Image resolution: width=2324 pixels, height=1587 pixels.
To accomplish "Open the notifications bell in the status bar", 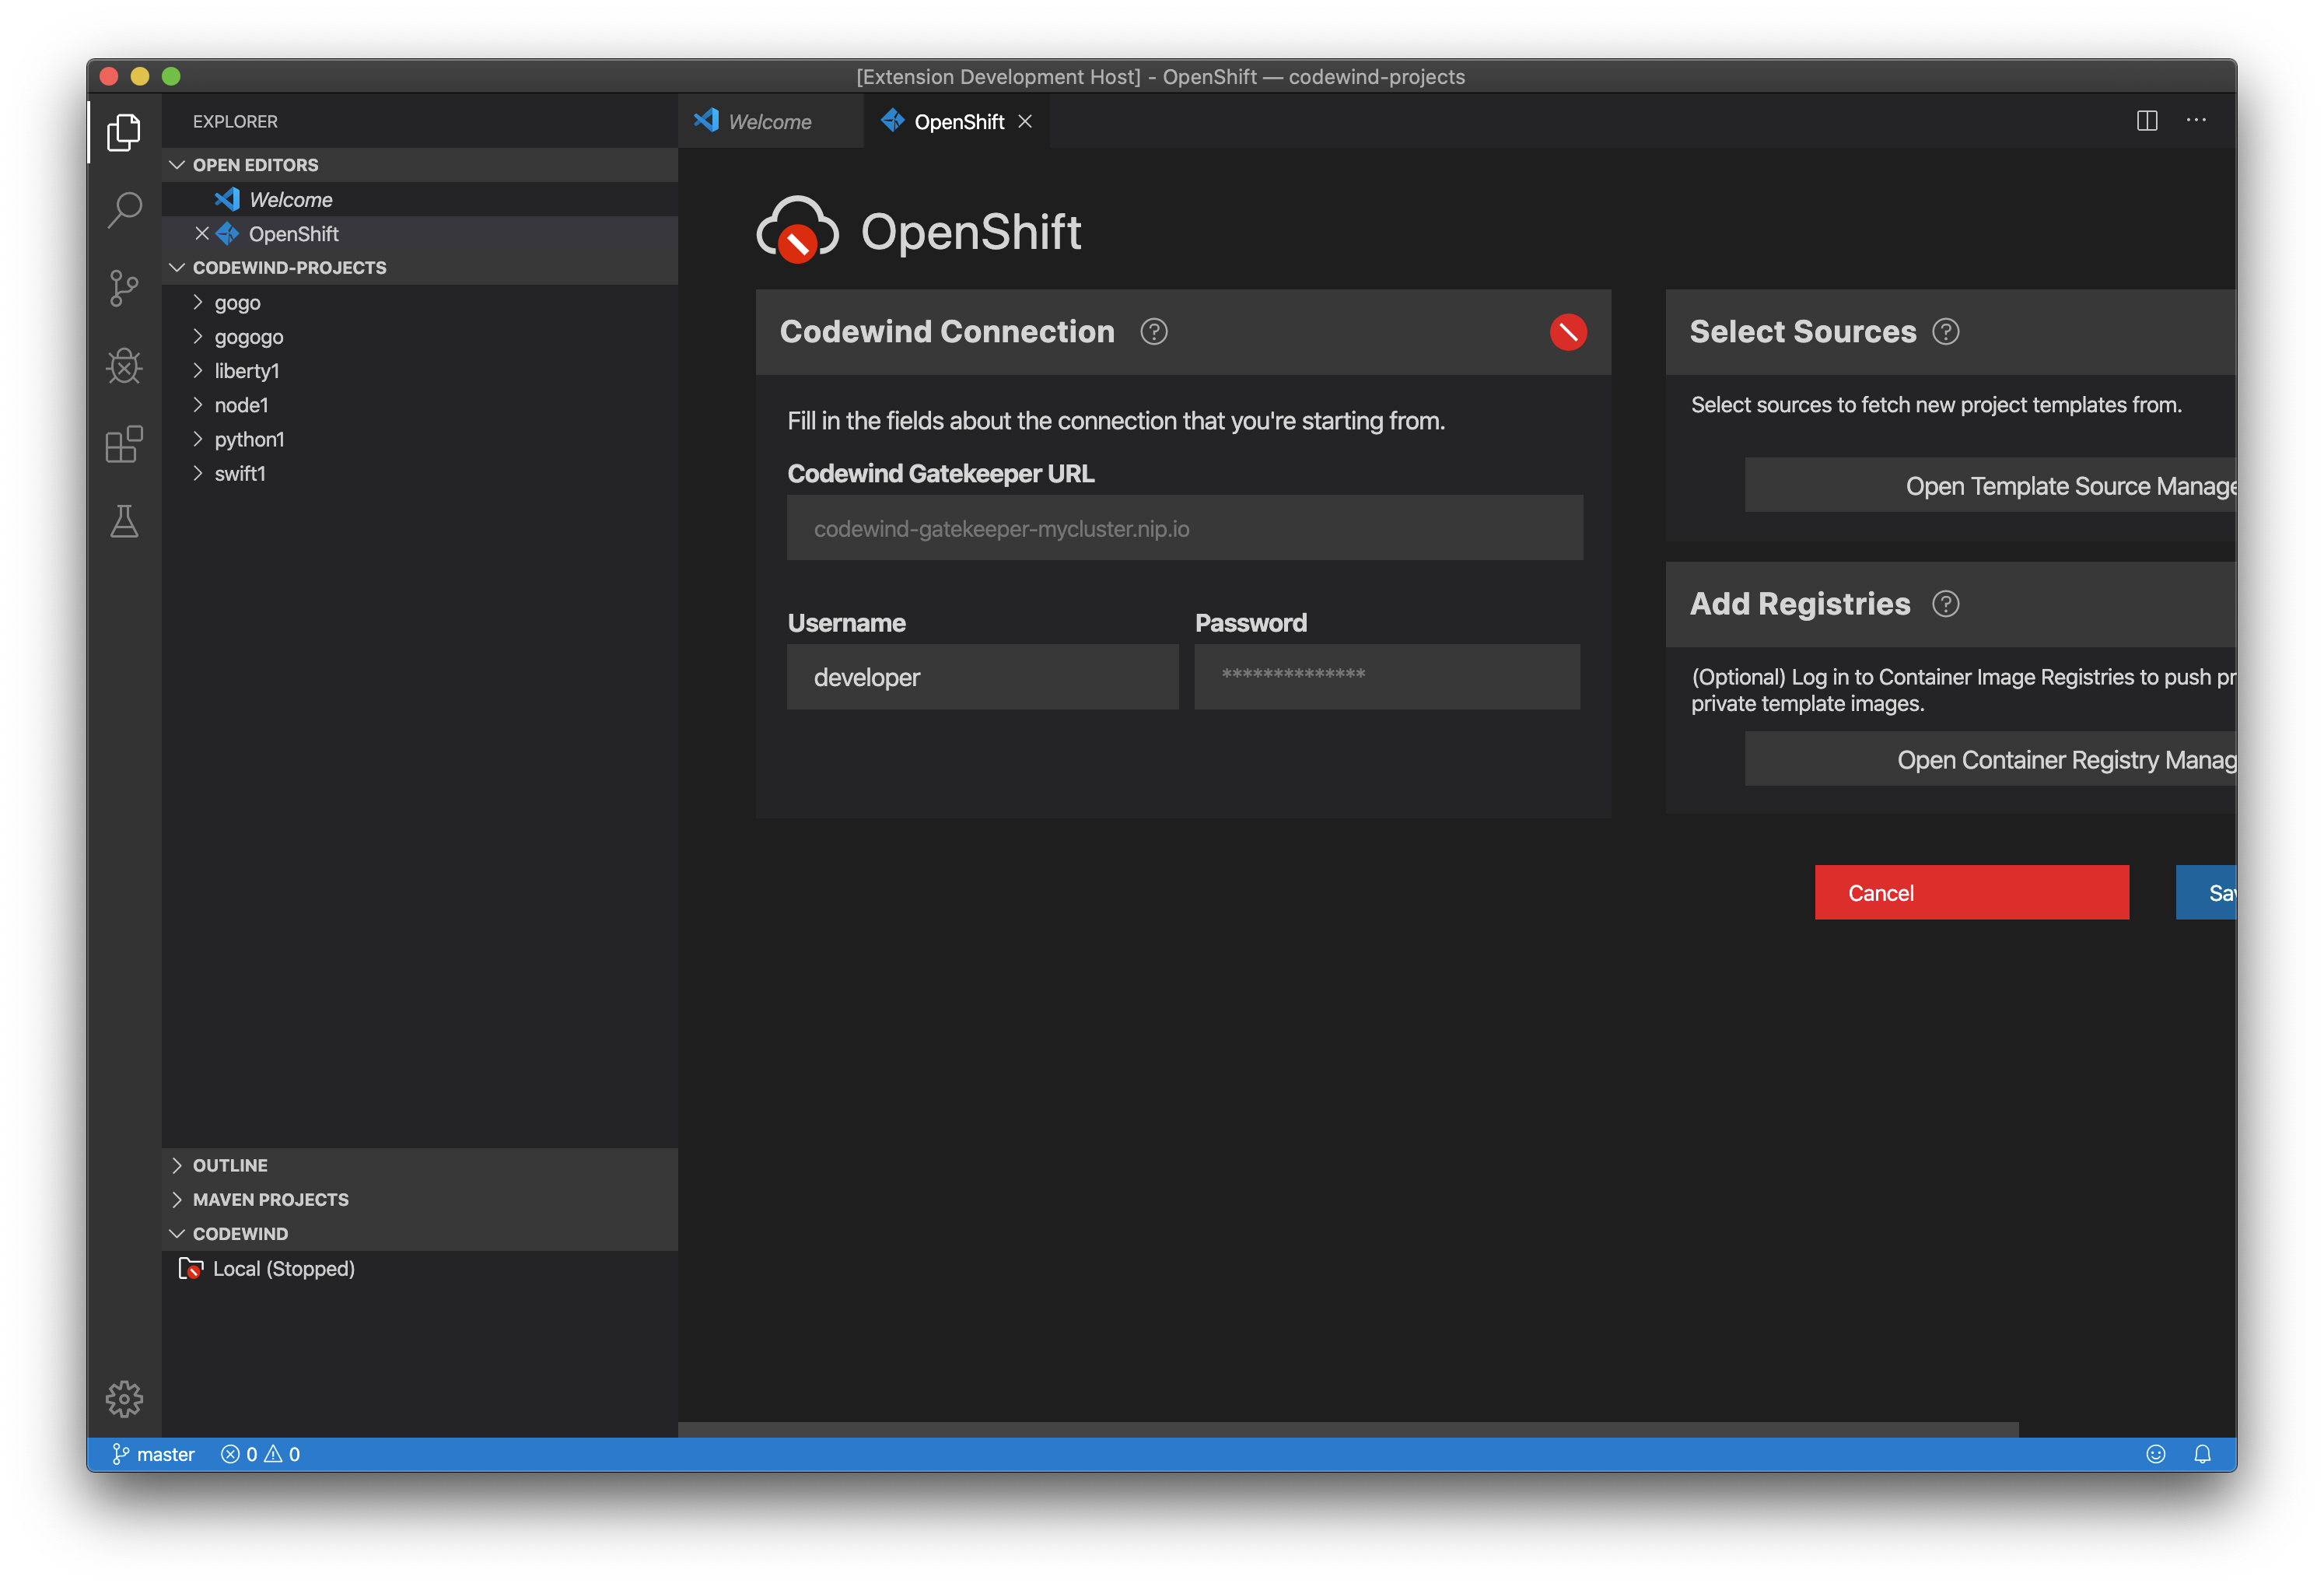I will point(2203,1453).
